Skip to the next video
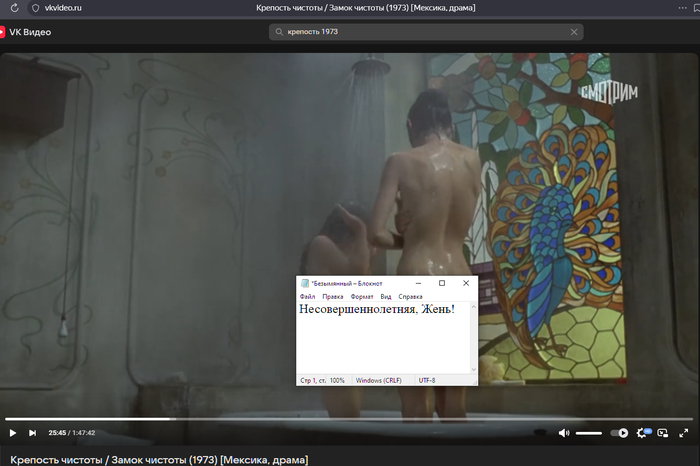Image resolution: width=700 pixels, height=466 pixels. tap(32, 433)
